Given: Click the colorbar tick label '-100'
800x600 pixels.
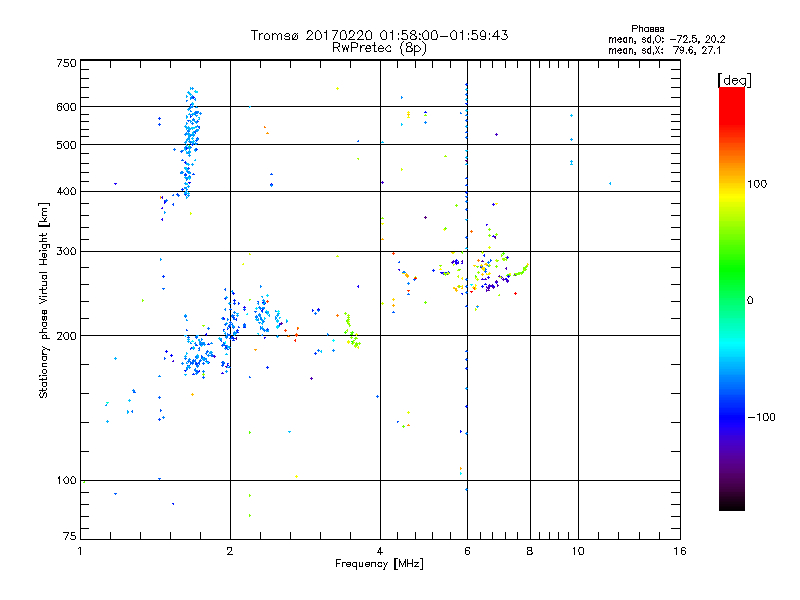Looking at the screenshot, I should click(761, 417).
